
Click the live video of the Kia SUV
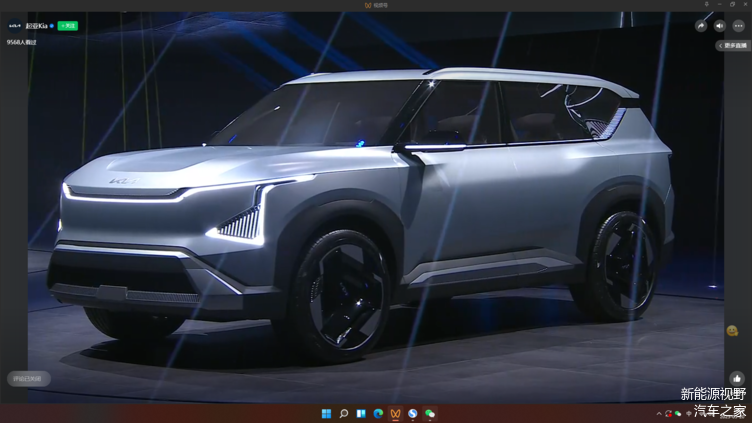(376, 207)
